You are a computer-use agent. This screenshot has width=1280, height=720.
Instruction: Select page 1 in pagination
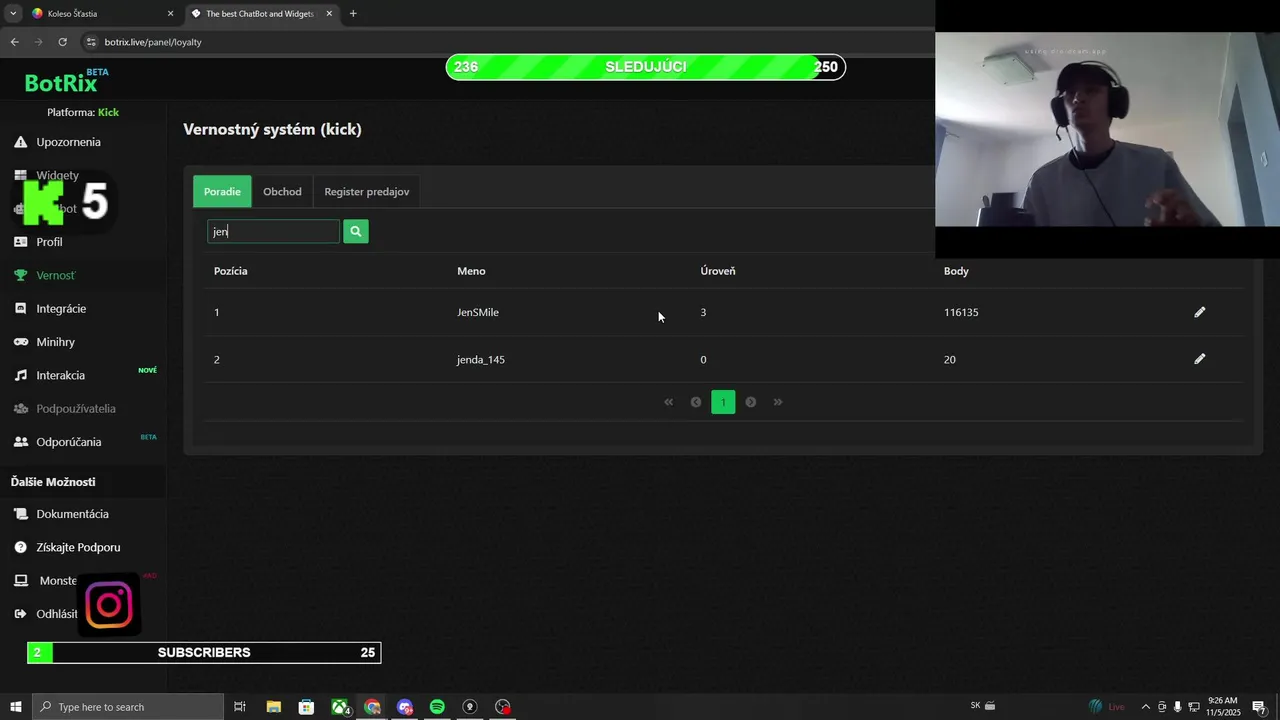723,402
